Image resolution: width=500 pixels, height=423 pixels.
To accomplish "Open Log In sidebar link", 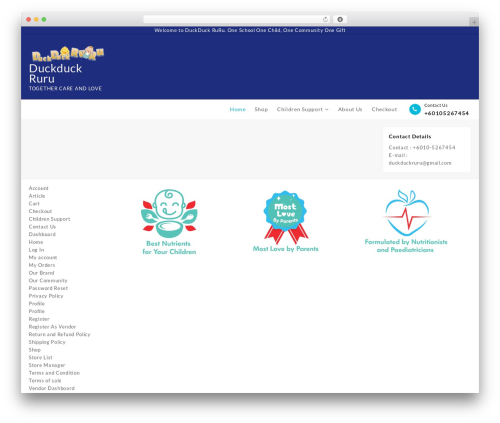I will click(x=36, y=250).
